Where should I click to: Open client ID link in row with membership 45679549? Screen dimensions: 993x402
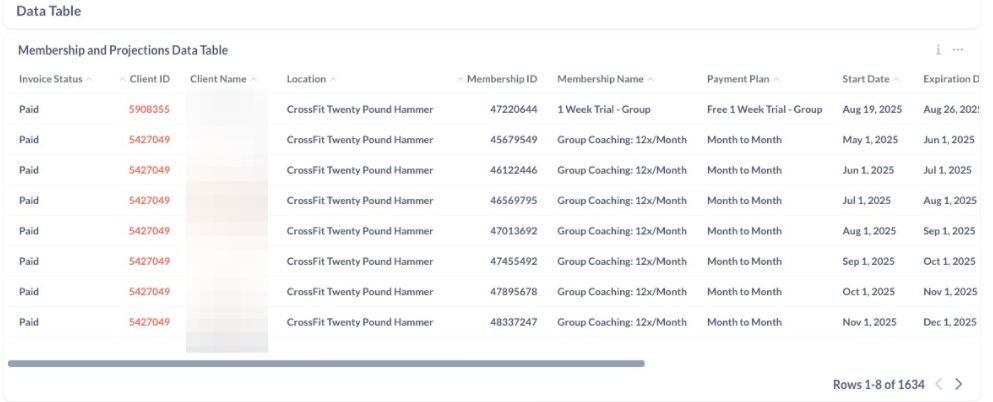(149, 140)
